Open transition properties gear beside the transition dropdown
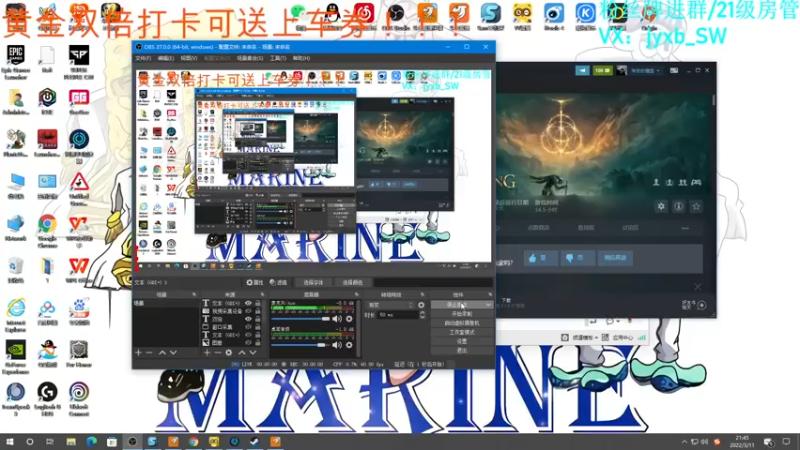800x450 pixels. pos(421,305)
